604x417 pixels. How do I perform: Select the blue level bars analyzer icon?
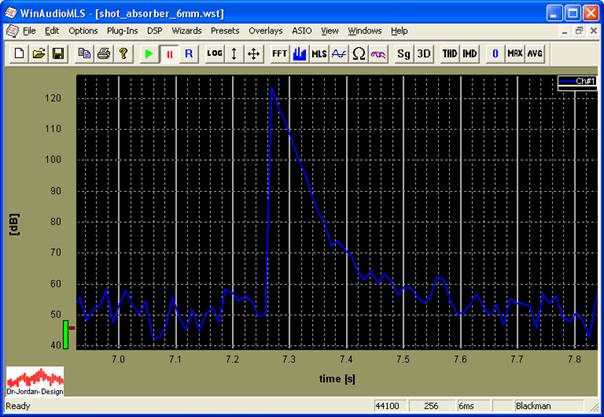299,54
